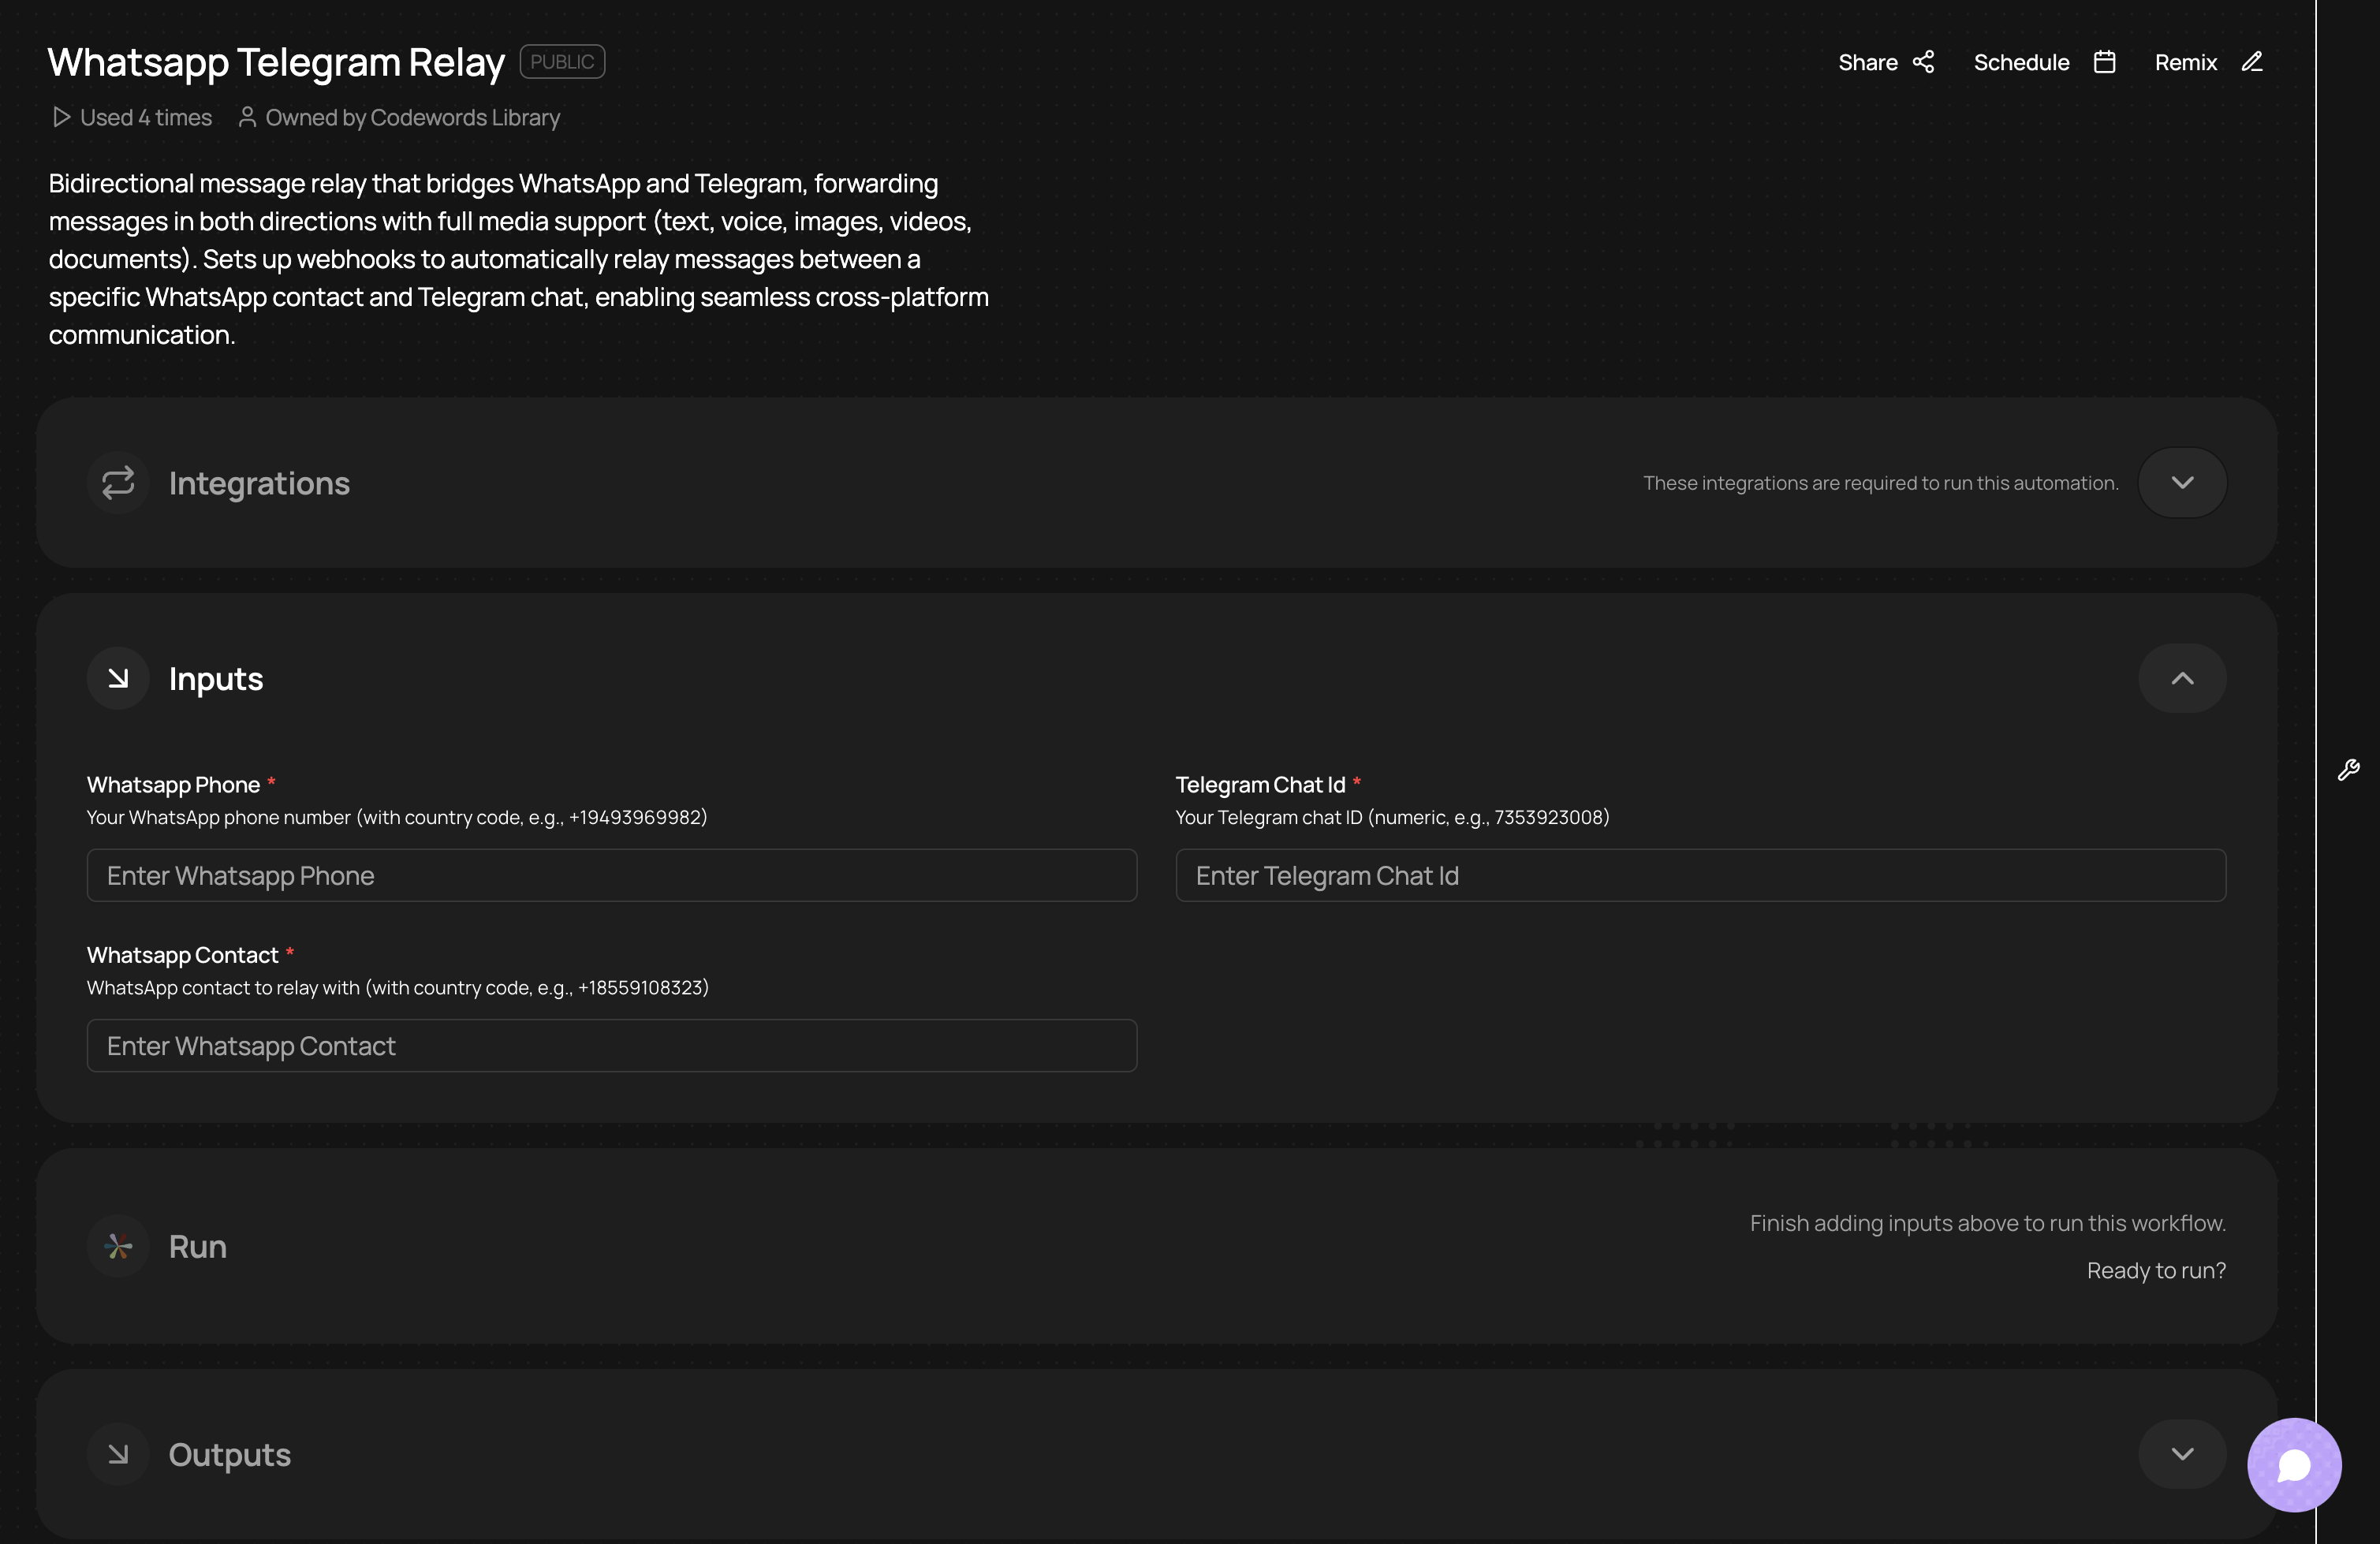The height and width of the screenshot is (1544, 2380).
Task: Focus the Enter Whatsapp Contact field
Action: (611, 1046)
